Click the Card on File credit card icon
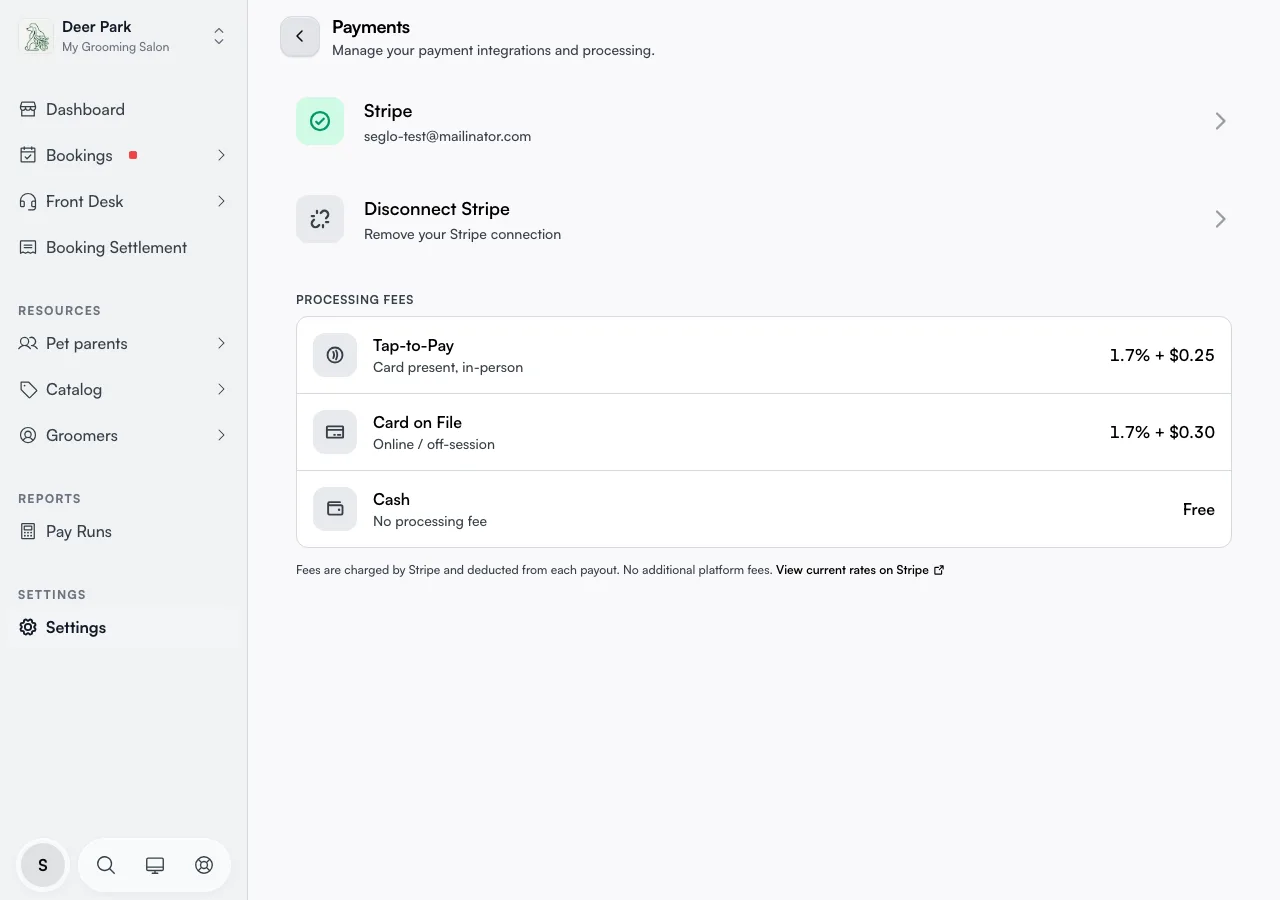The width and height of the screenshot is (1280, 900). click(x=335, y=432)
